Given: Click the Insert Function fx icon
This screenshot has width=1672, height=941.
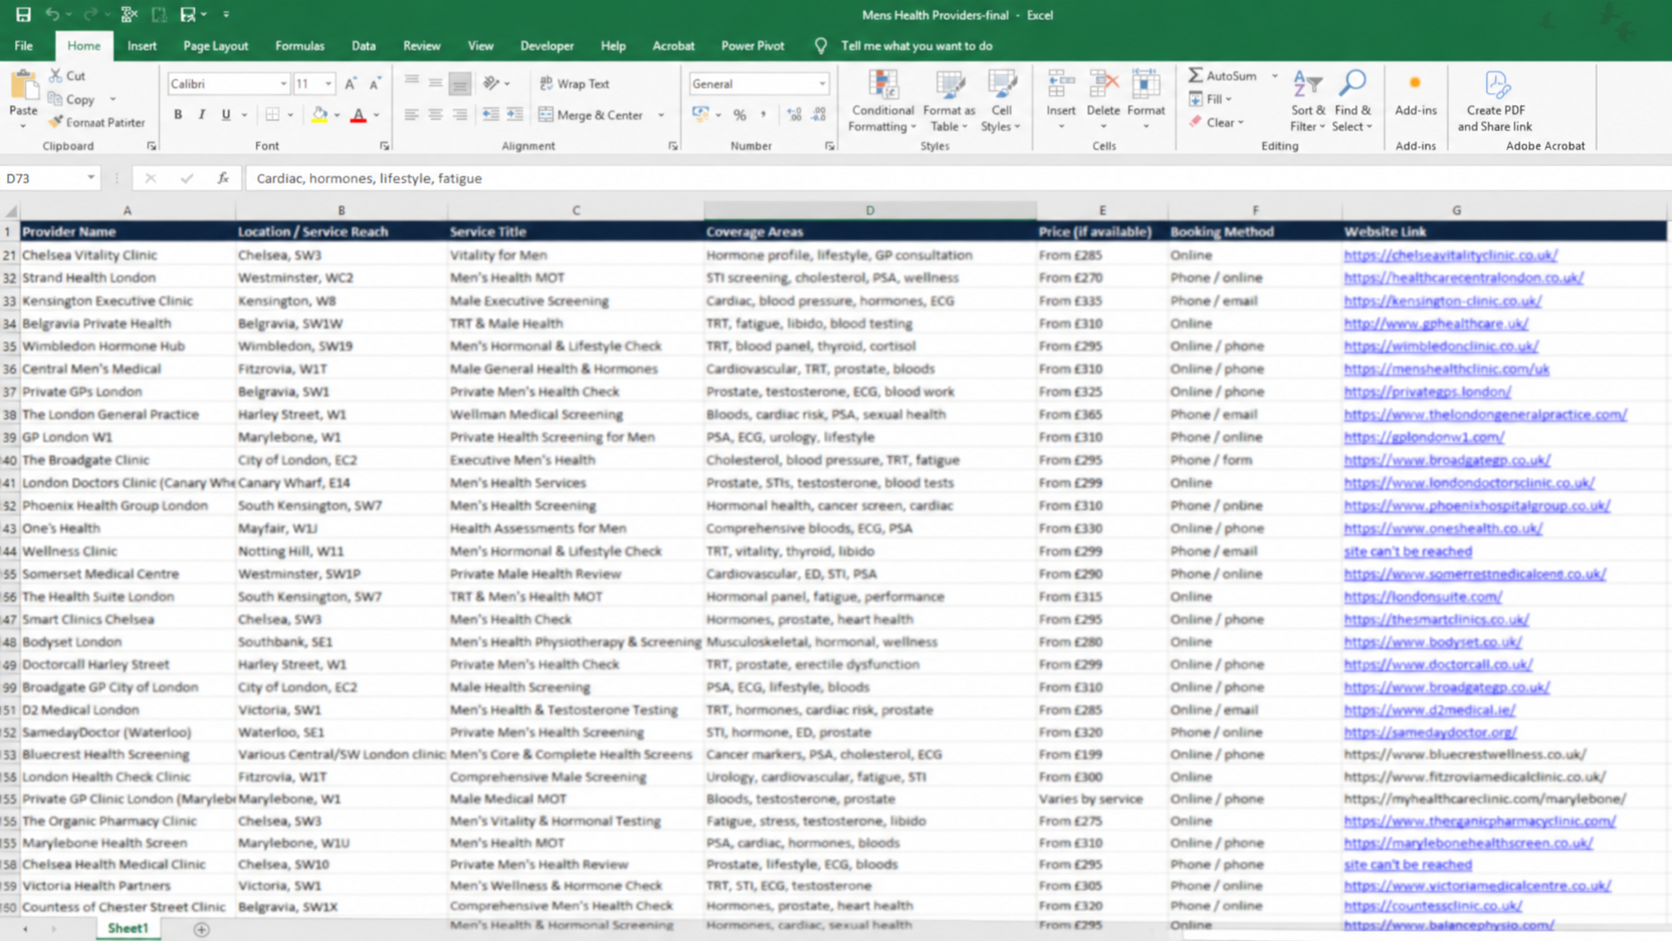Looking at the screenshot, I should coord(223,178).
